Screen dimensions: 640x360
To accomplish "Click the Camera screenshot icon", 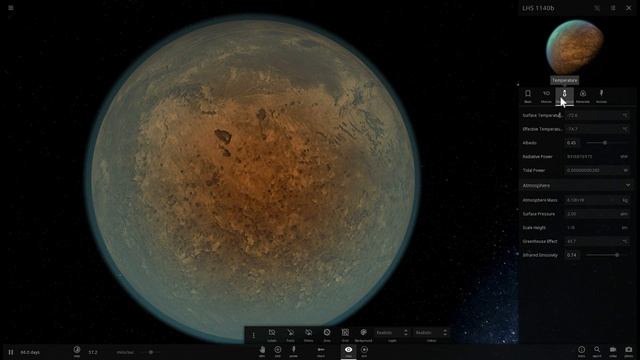I will click(x=629, y=351).
